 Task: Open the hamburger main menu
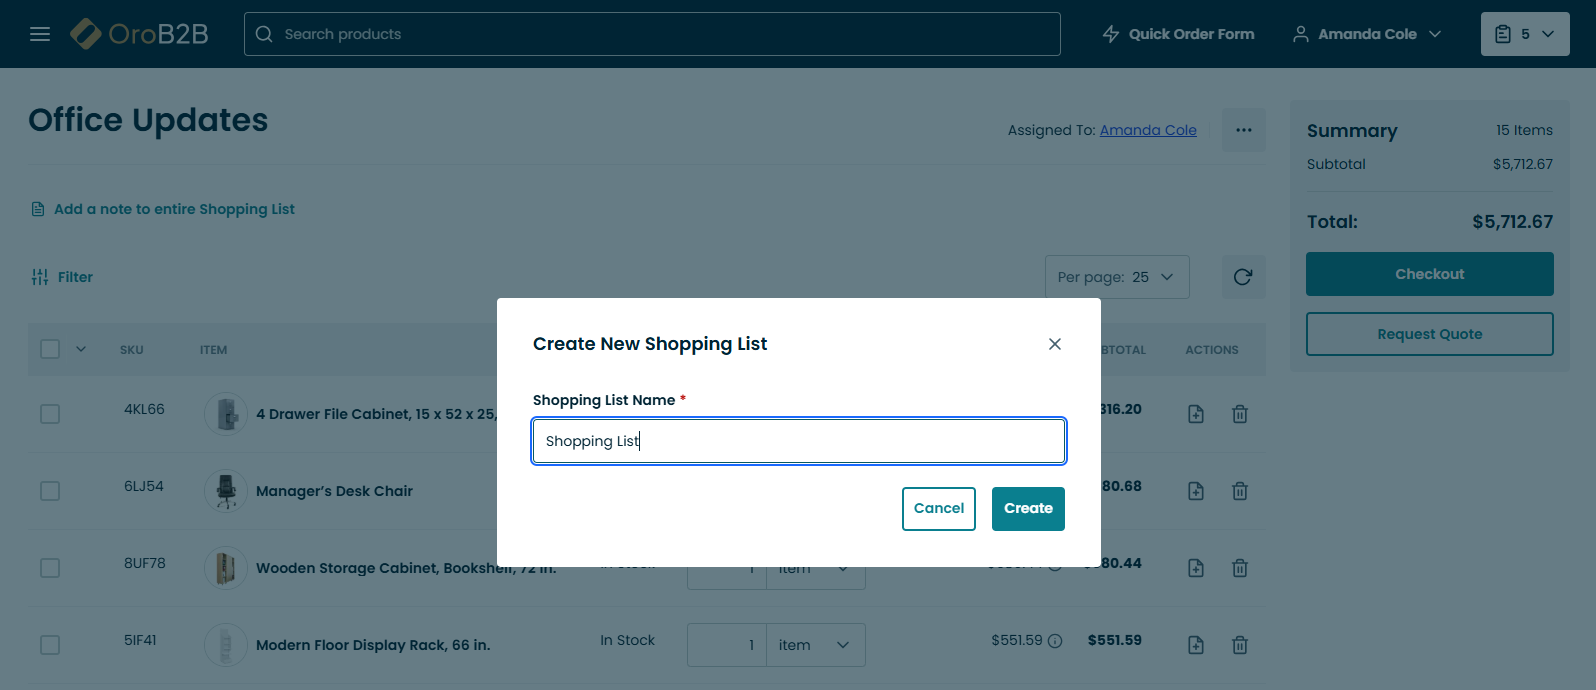[40, 34]
